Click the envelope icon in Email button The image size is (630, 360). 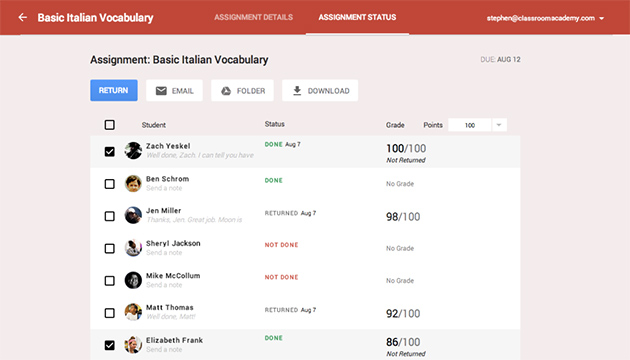click(x=161, y=91)
